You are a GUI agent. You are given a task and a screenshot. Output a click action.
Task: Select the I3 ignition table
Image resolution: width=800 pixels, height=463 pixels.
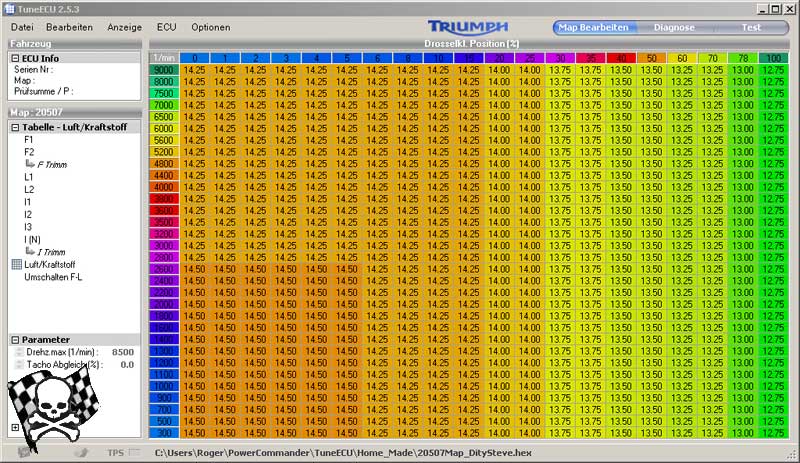pos(28,227)
